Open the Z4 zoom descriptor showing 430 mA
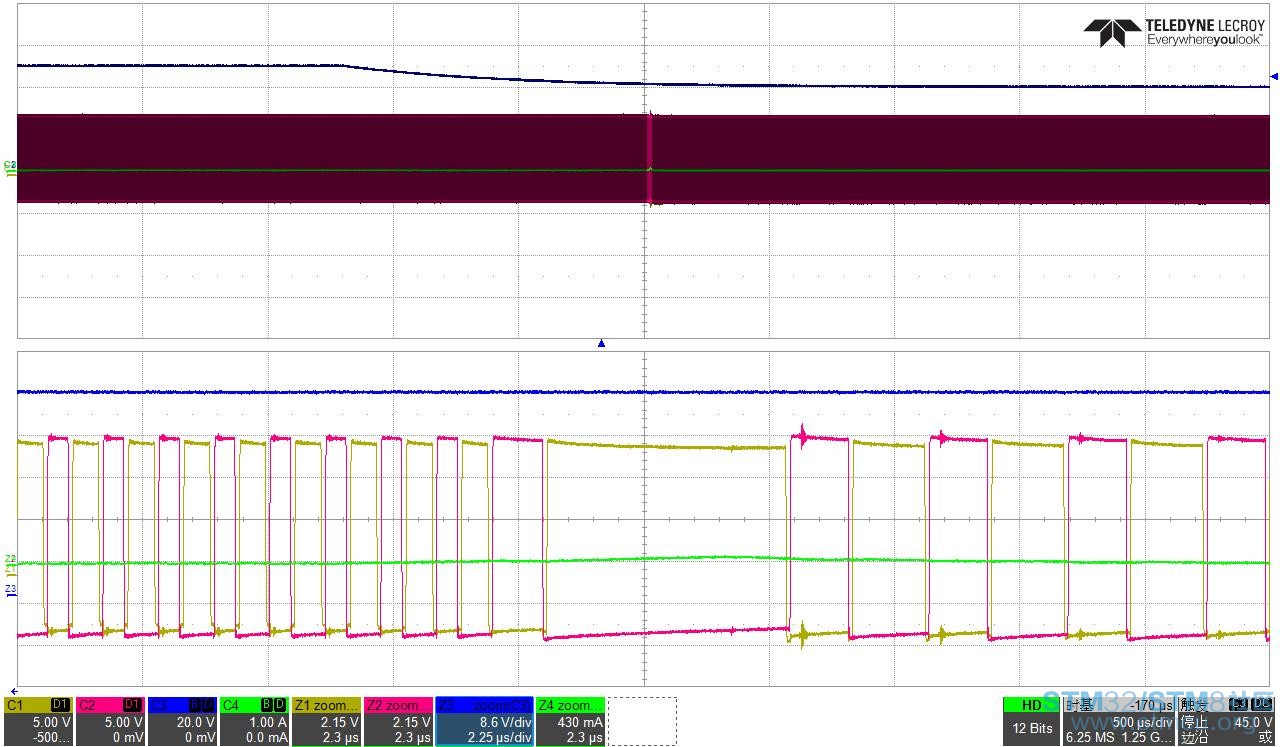Image resolution: width=1280 pixels, height=747 pixels. click(x=570, y=721)
